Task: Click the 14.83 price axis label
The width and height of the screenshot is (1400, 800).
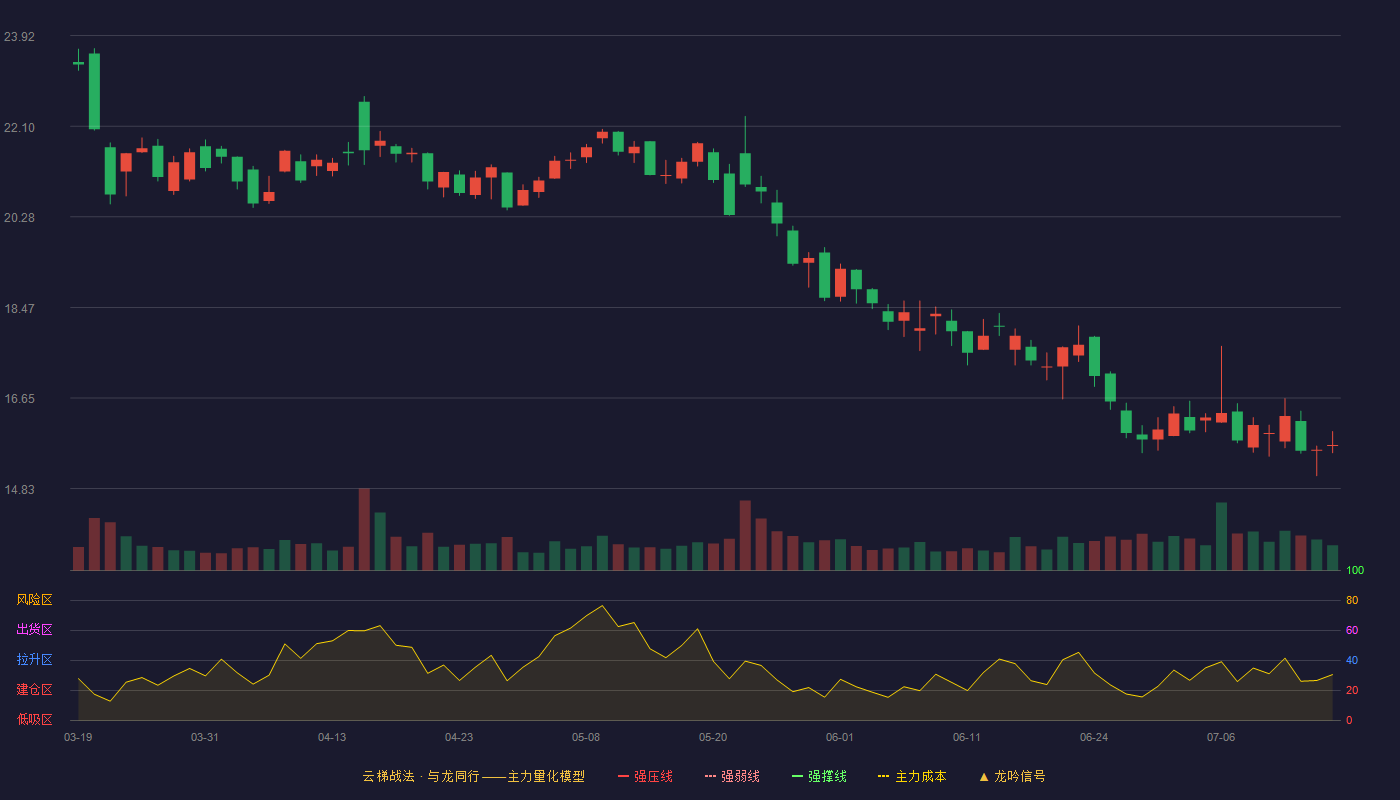Action: point(19,490)
